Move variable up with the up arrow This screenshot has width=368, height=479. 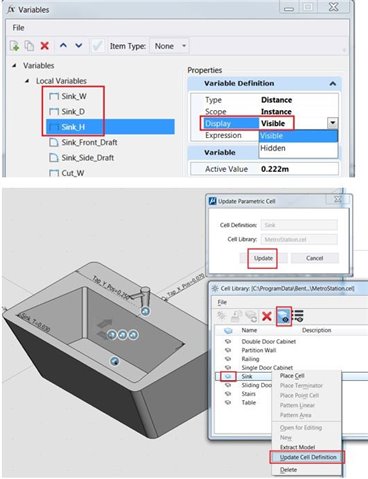point(63,45)
